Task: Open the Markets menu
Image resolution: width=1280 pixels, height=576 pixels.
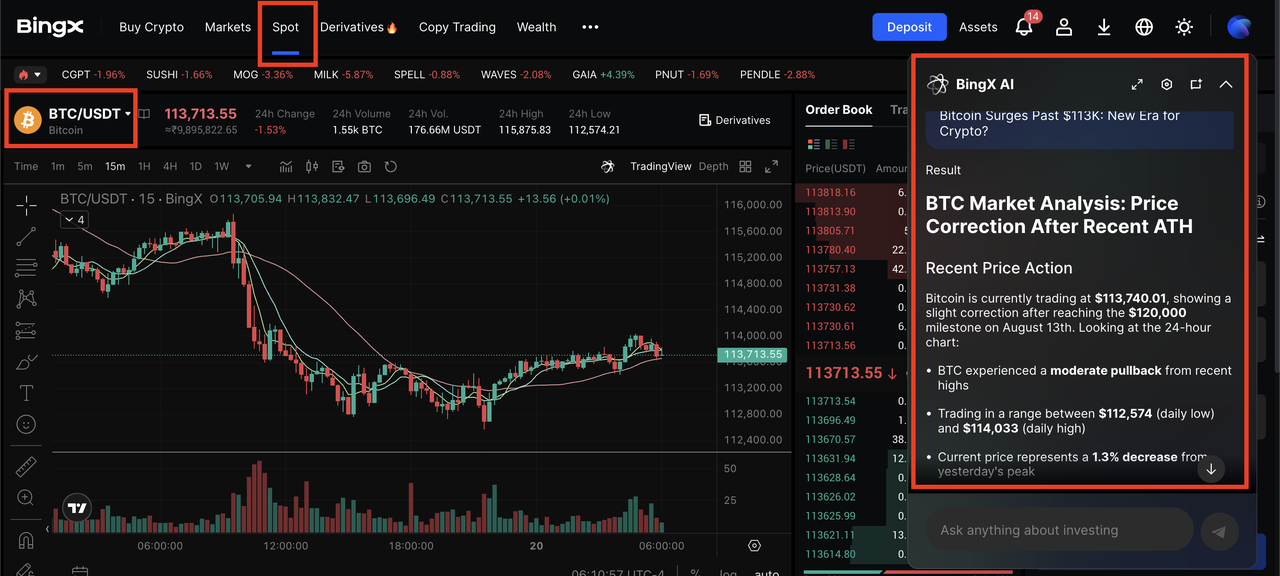Action: 228,27
